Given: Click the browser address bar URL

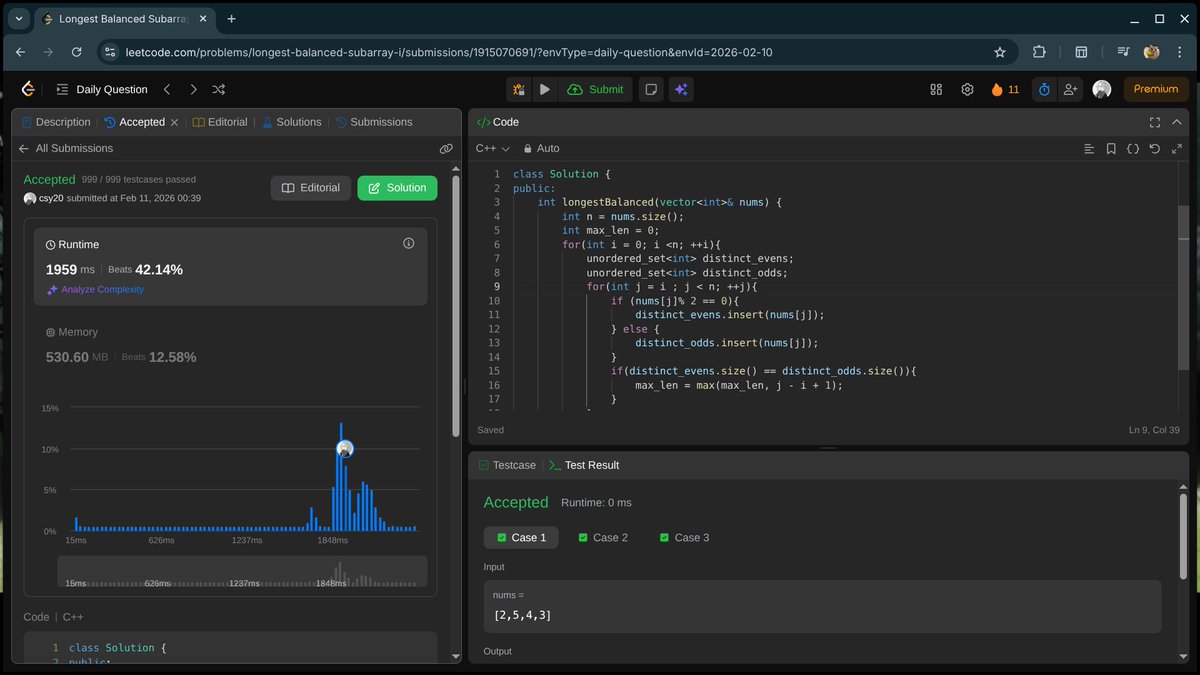Looking at the screenshot, I should point(449,52).
